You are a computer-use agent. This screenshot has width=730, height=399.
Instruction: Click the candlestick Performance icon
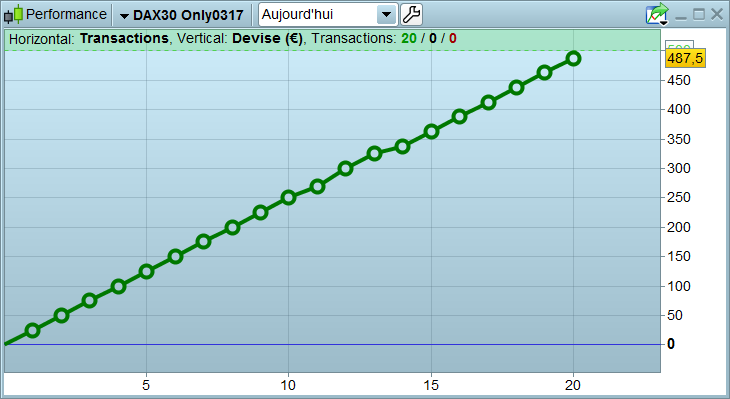[13, 14]
